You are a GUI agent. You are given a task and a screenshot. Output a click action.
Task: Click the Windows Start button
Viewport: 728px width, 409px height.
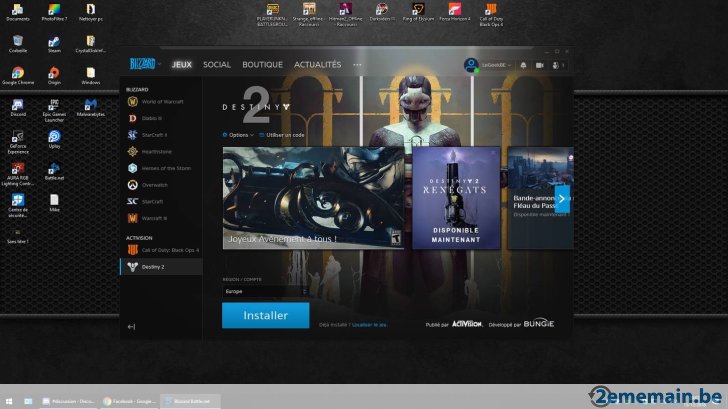click(x=9, y=401)
